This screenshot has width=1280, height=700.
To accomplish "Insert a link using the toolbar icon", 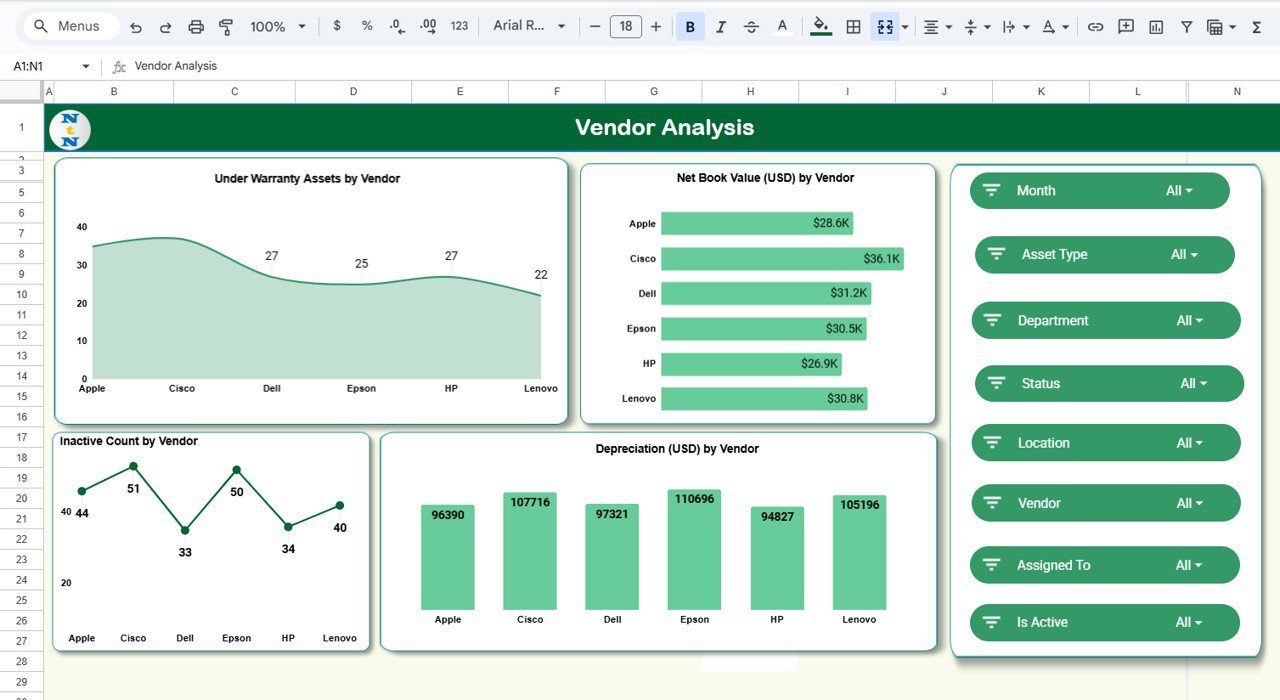I will pyautogui.click(x=1096, y=26).
